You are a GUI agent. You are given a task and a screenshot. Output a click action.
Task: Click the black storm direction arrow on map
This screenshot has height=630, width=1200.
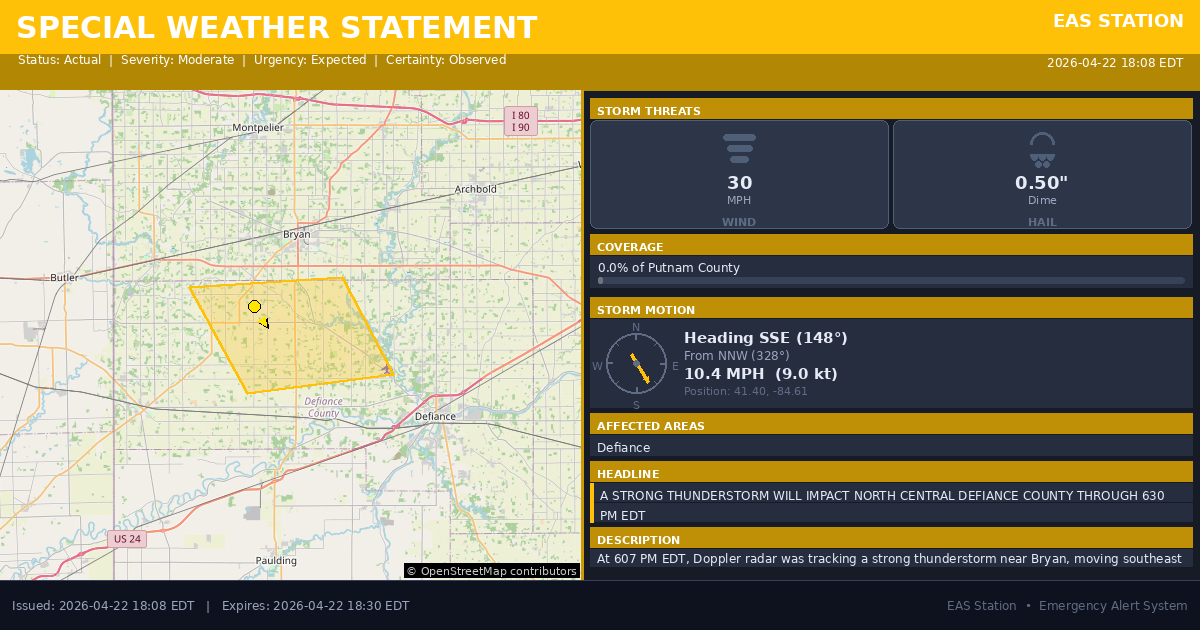coord(264,322)
